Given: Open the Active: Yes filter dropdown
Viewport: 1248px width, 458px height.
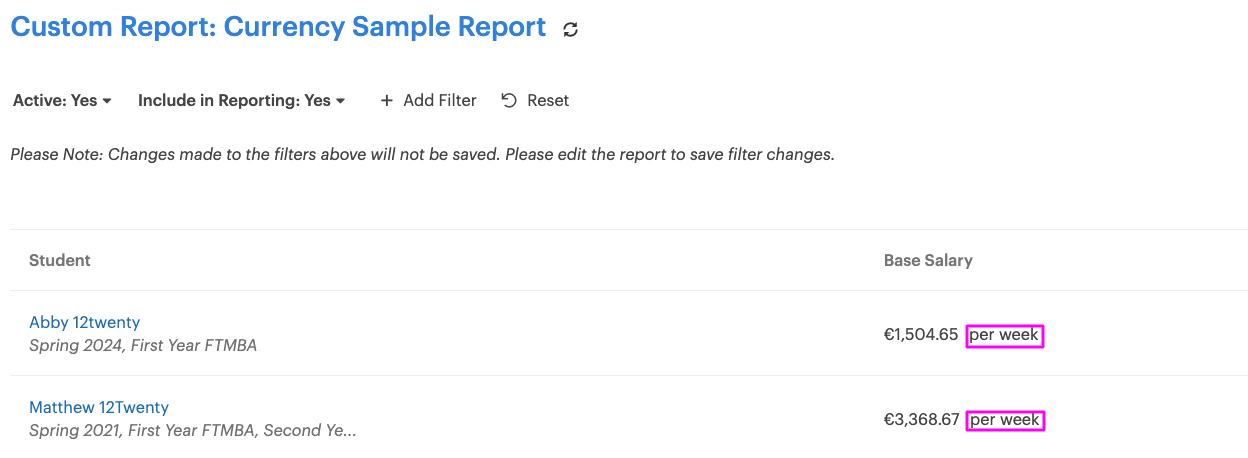Looking at the screenshot, I should click(x=62, y=100).
